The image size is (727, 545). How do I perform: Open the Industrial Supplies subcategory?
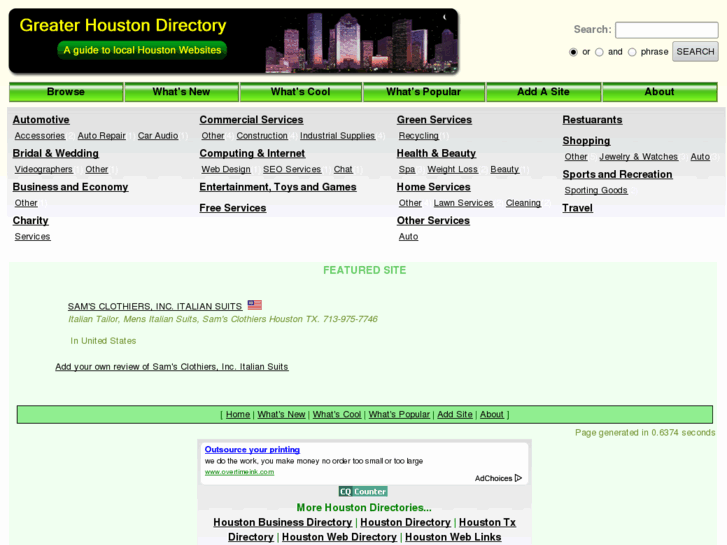[337, 135]
